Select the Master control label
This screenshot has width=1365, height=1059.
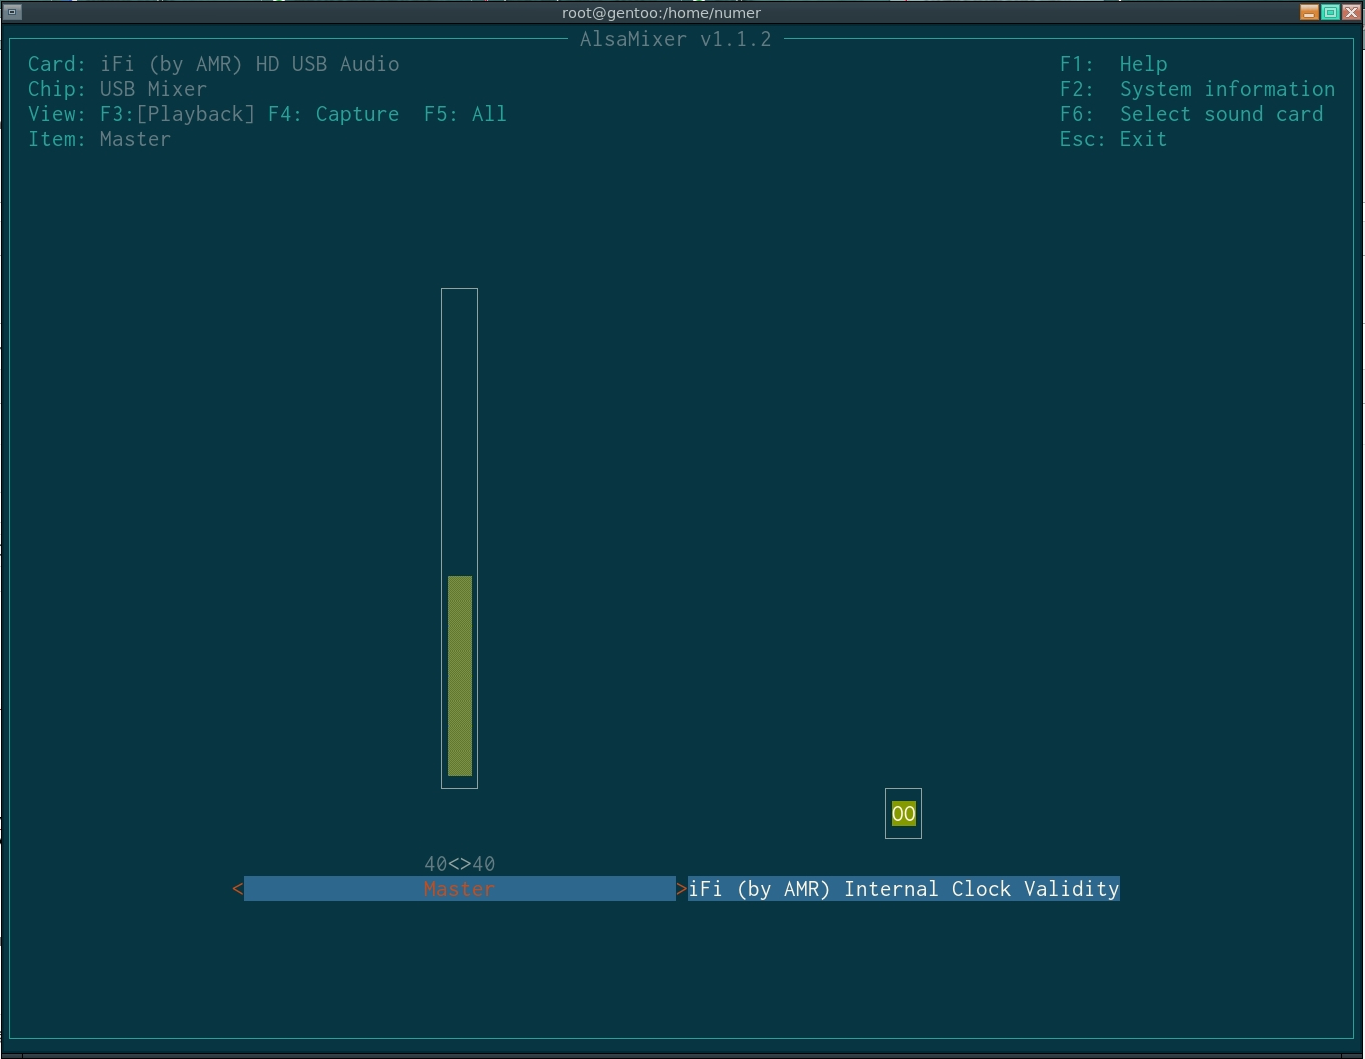(459, 889)
